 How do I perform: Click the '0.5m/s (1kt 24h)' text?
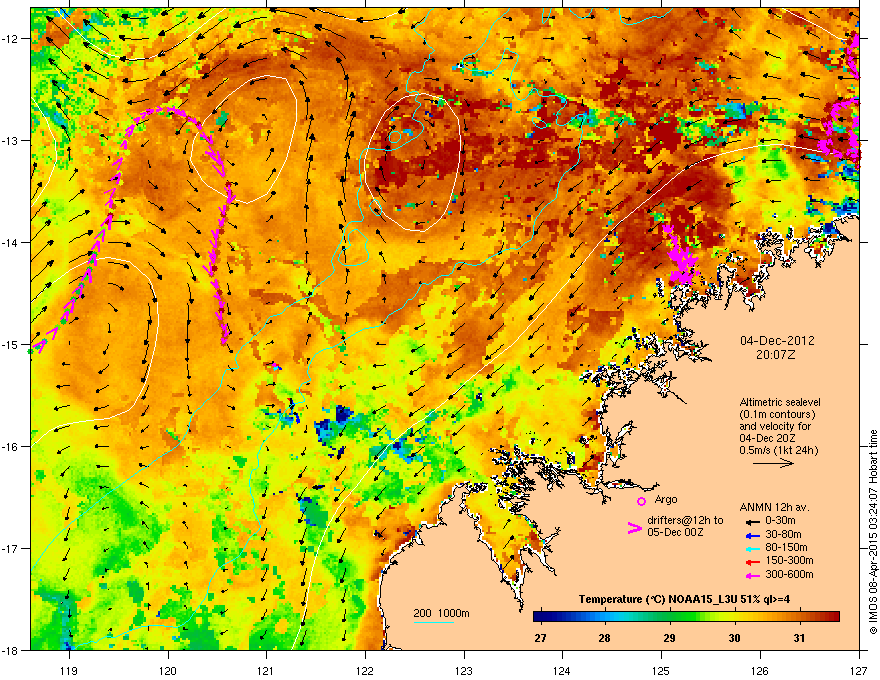[x=779, y=450]
